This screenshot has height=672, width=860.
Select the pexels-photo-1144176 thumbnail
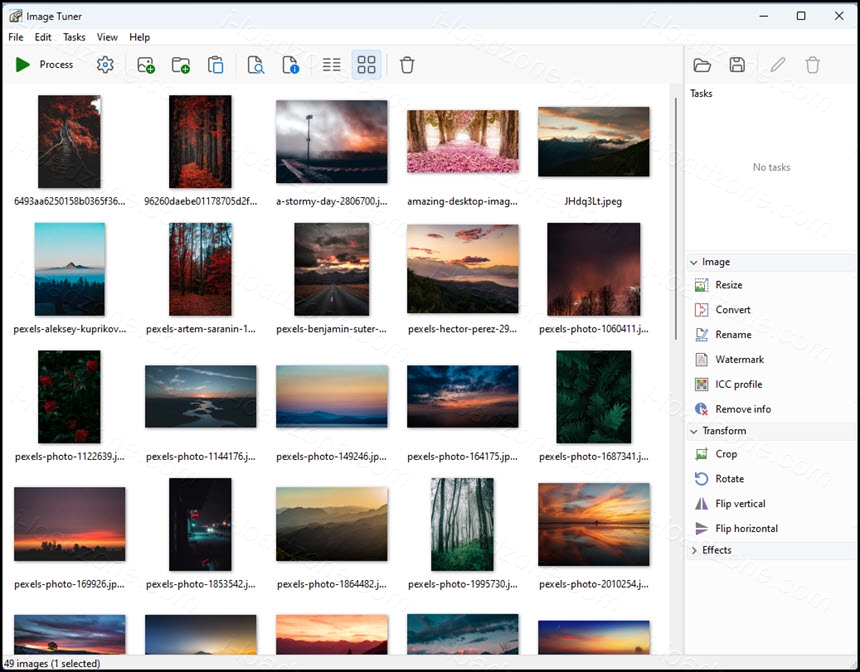click(201, 396)
